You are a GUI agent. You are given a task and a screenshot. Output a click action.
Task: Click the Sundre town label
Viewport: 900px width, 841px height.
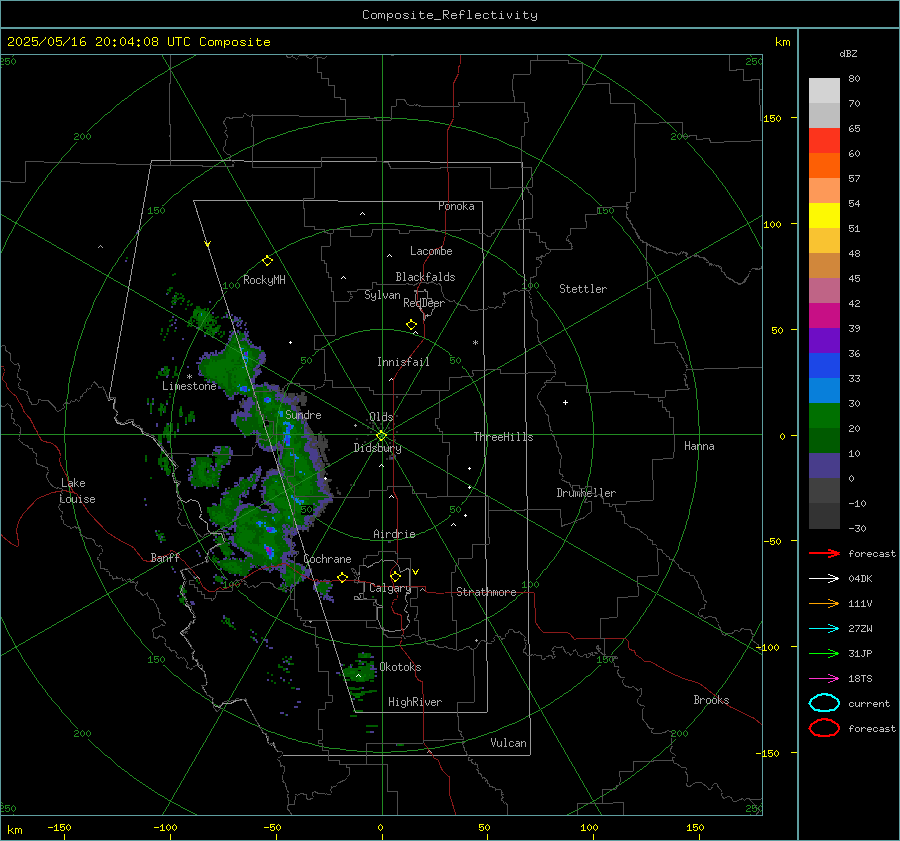(303, 415)
